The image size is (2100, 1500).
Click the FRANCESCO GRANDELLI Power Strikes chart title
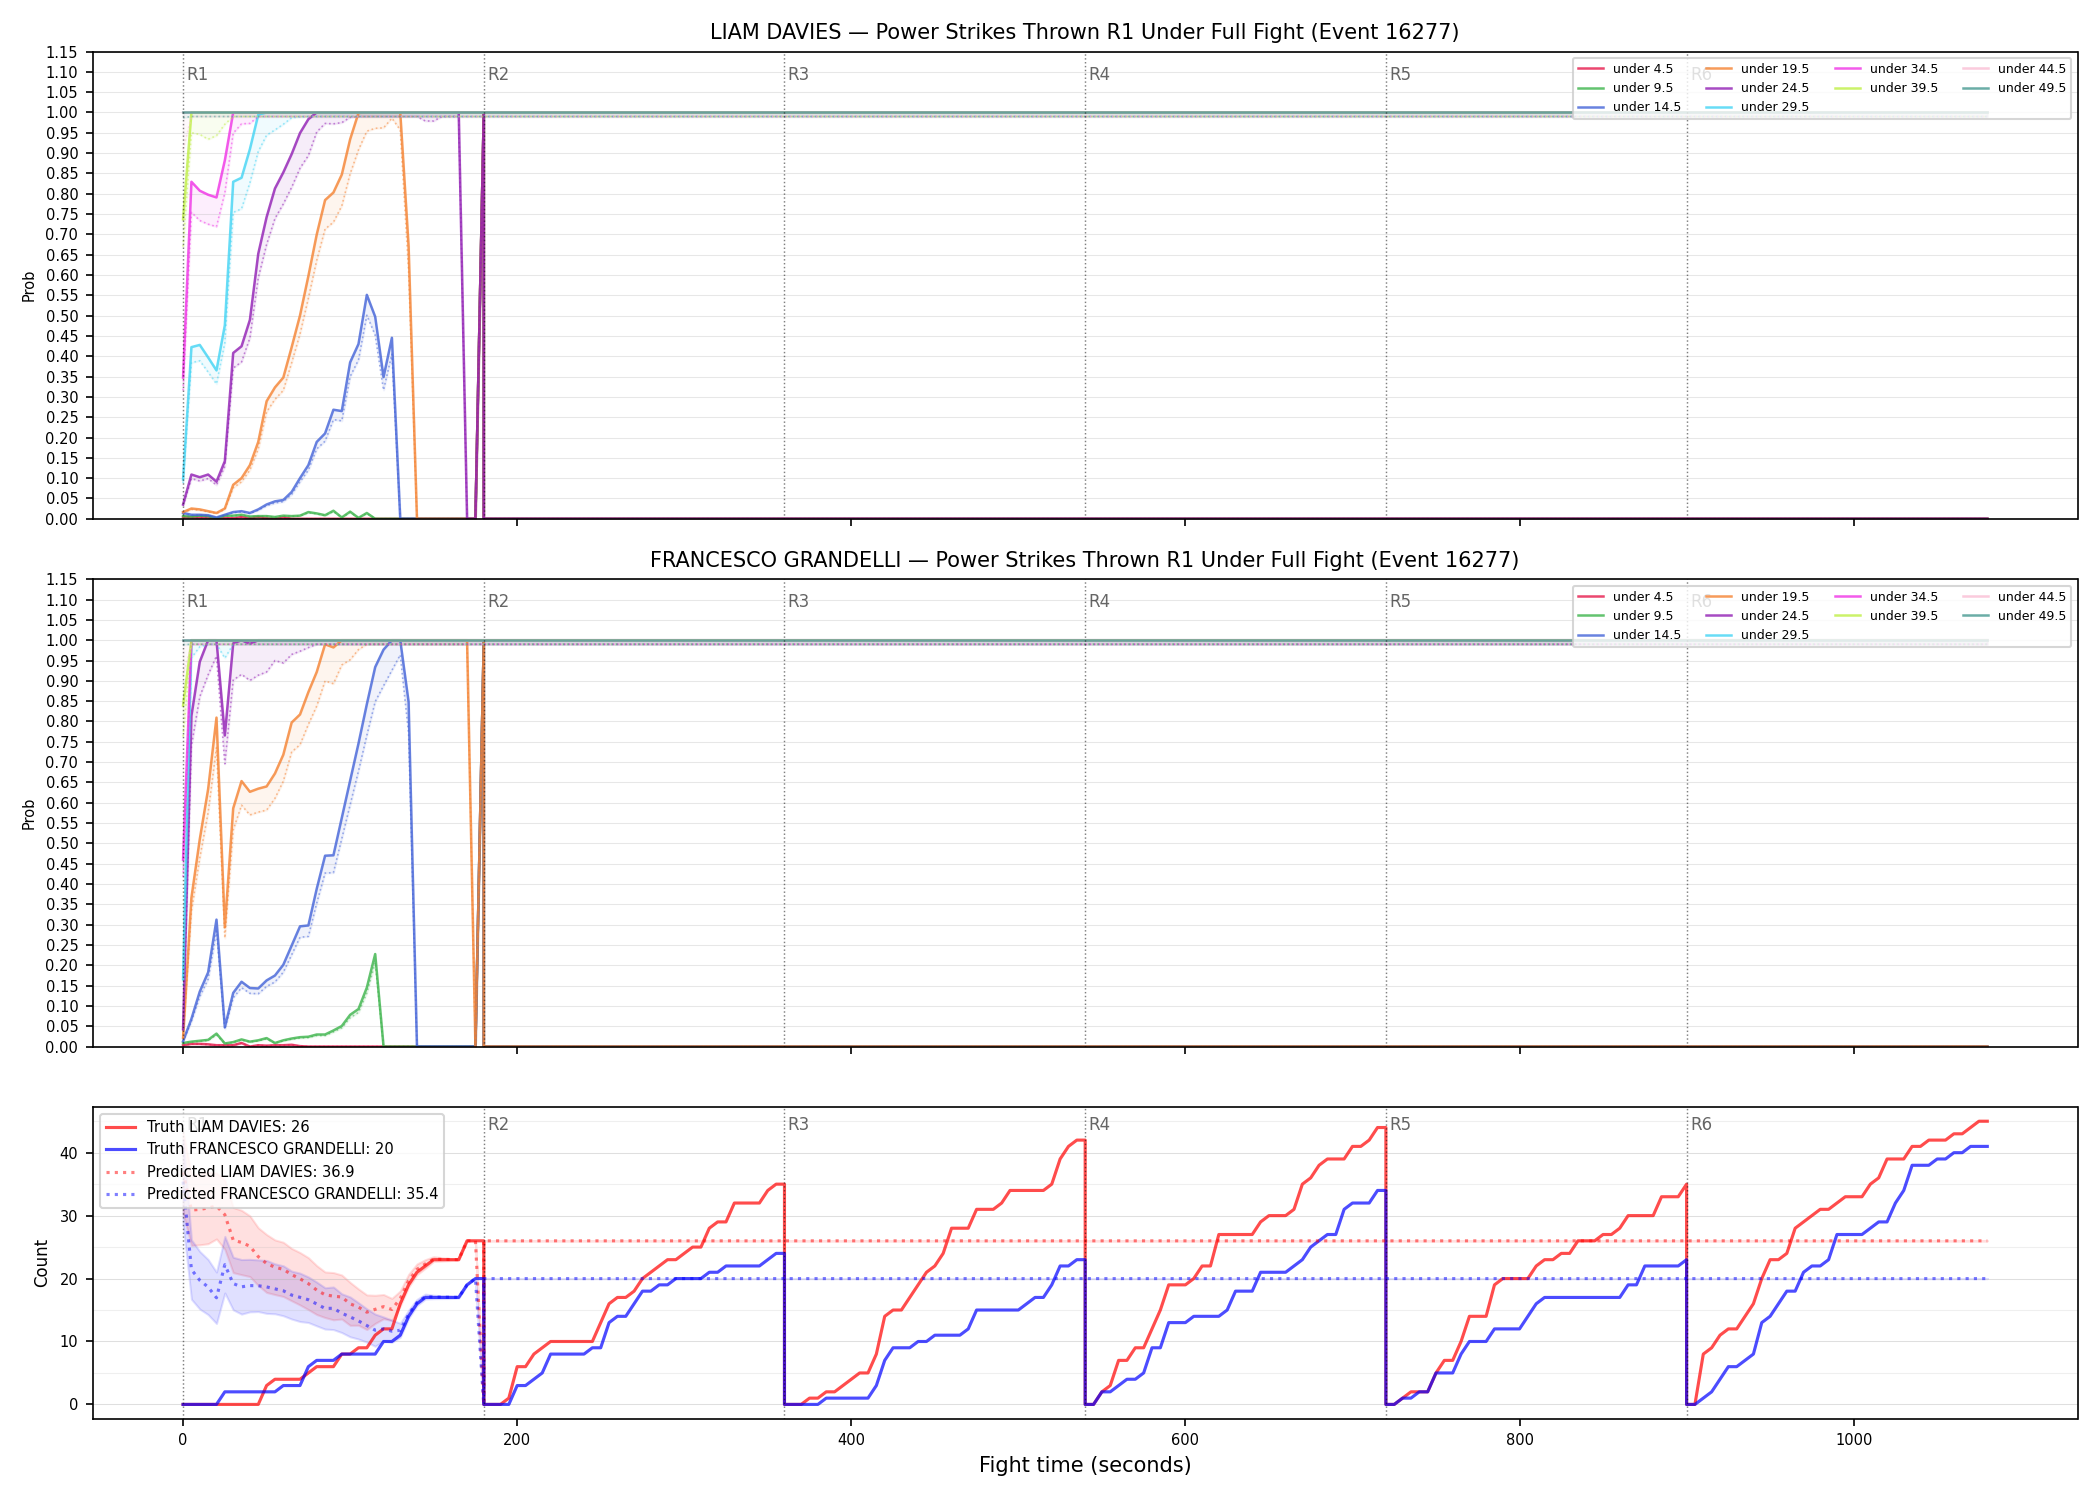pos(1084,560)
